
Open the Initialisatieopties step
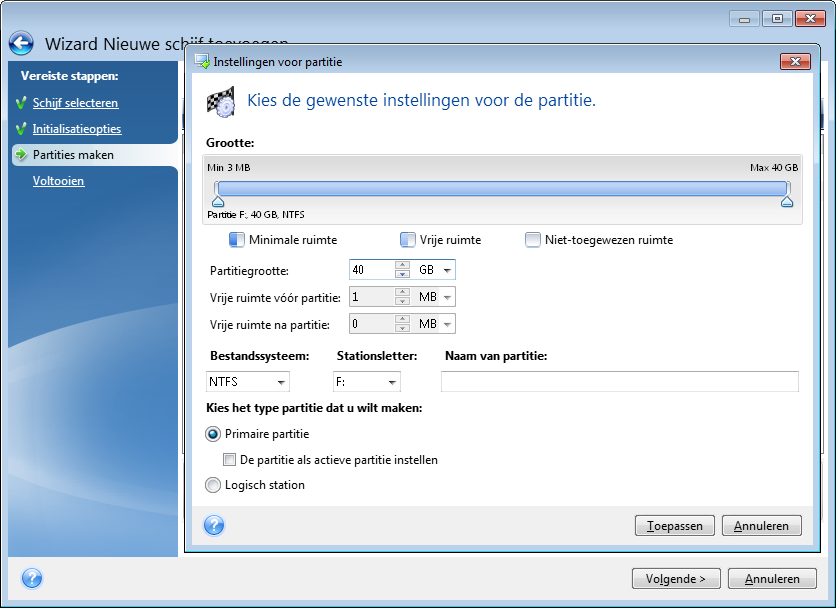click(x=77, y=129)
